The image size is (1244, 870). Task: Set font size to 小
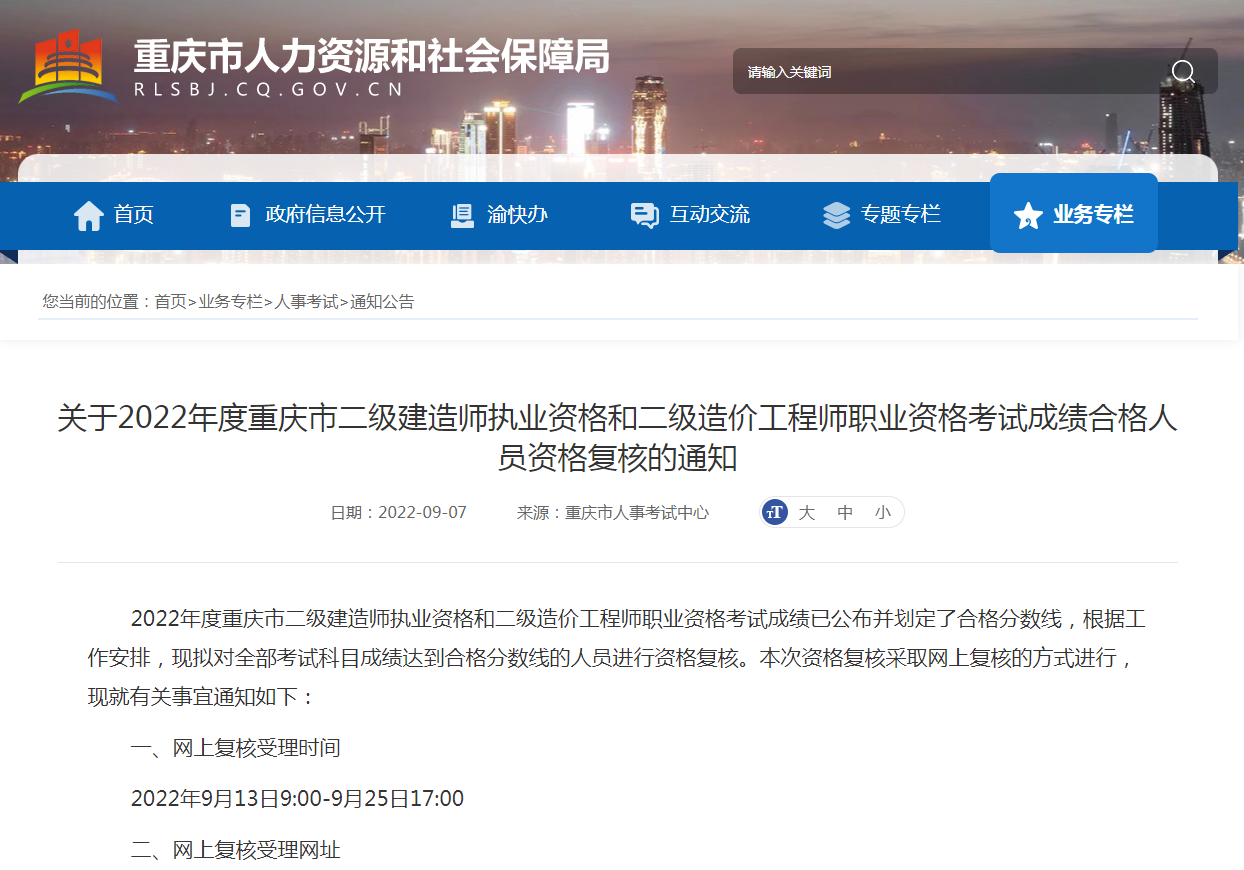(x=882, y=513)
